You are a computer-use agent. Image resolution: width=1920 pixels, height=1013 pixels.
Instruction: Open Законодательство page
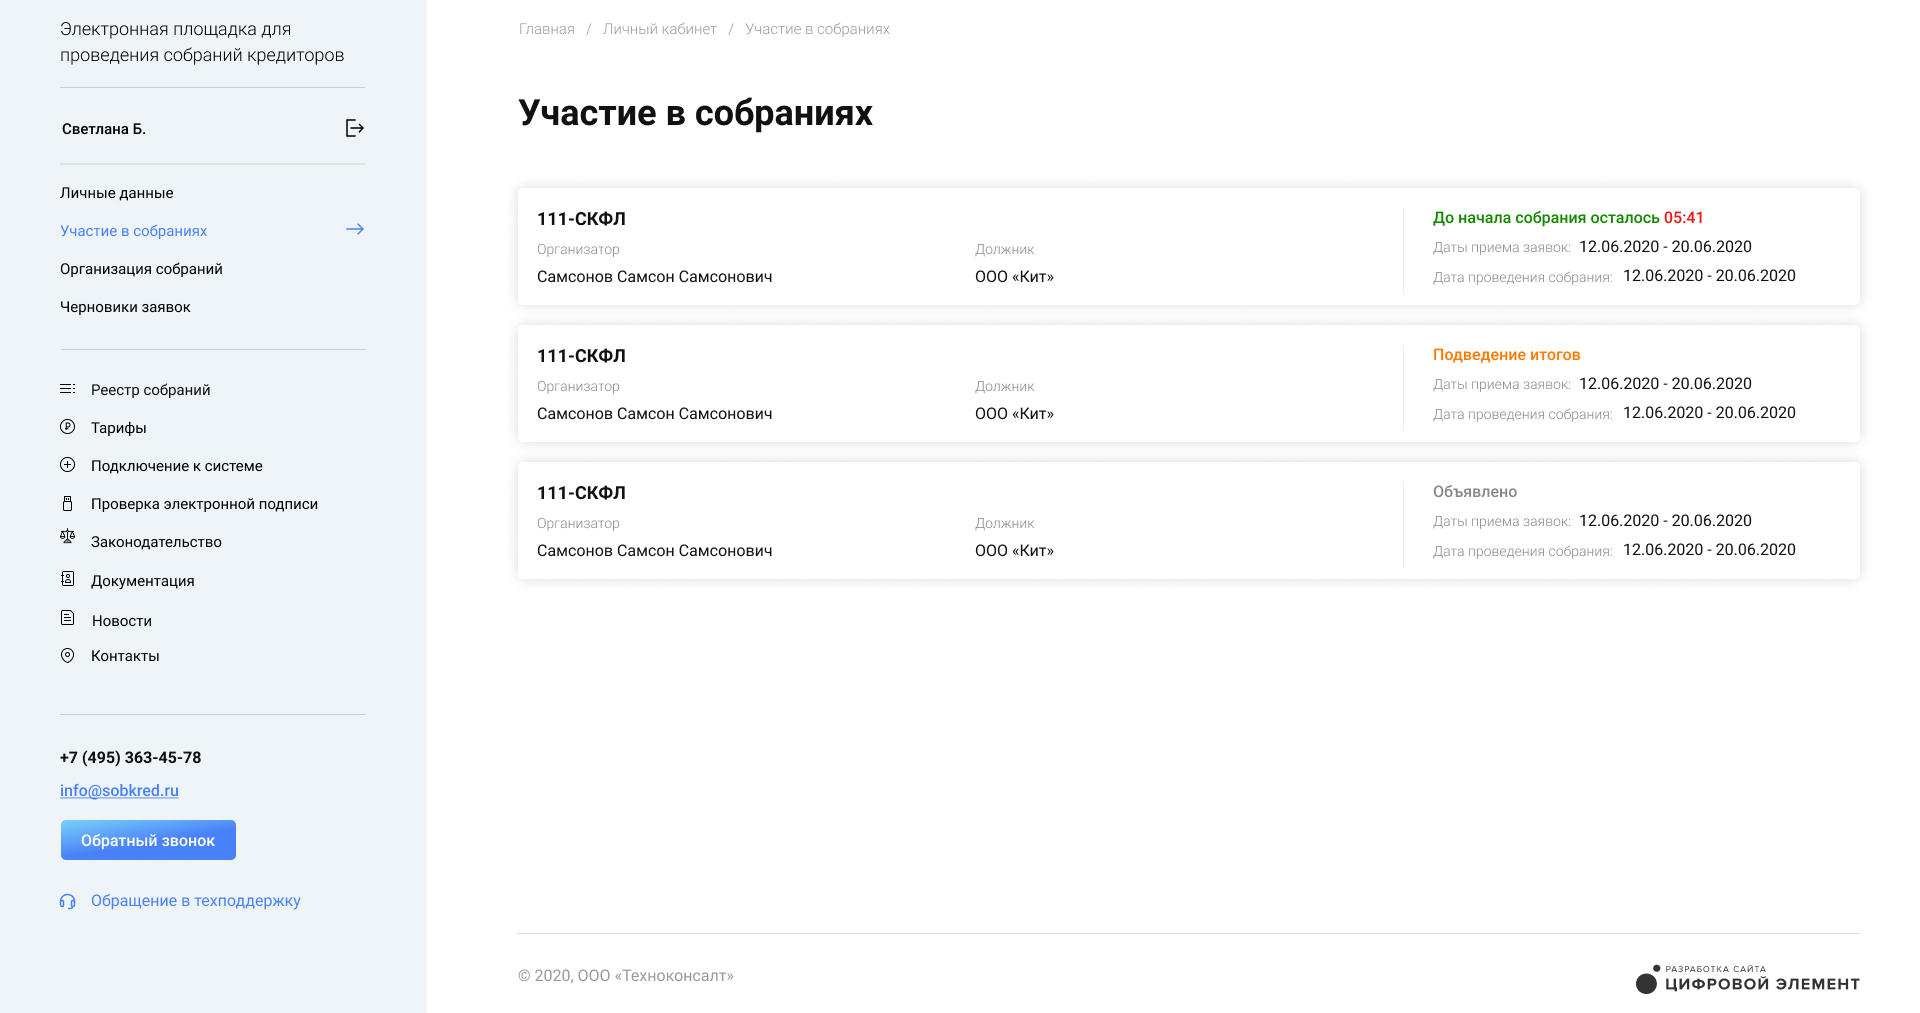[156, 542]
